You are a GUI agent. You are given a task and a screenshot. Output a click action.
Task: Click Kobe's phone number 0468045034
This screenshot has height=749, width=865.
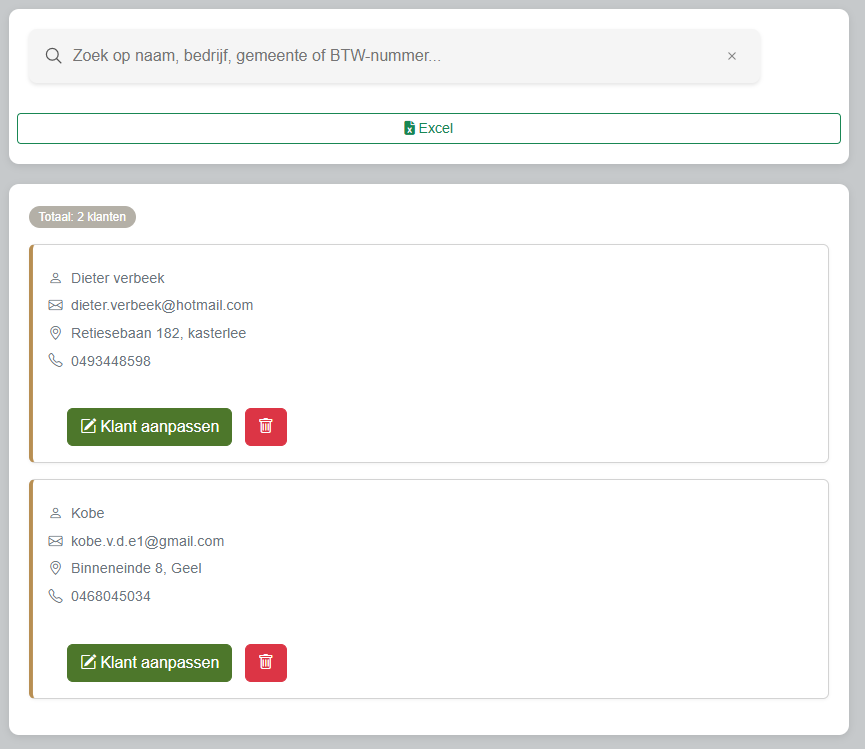[x=111, y=596]
